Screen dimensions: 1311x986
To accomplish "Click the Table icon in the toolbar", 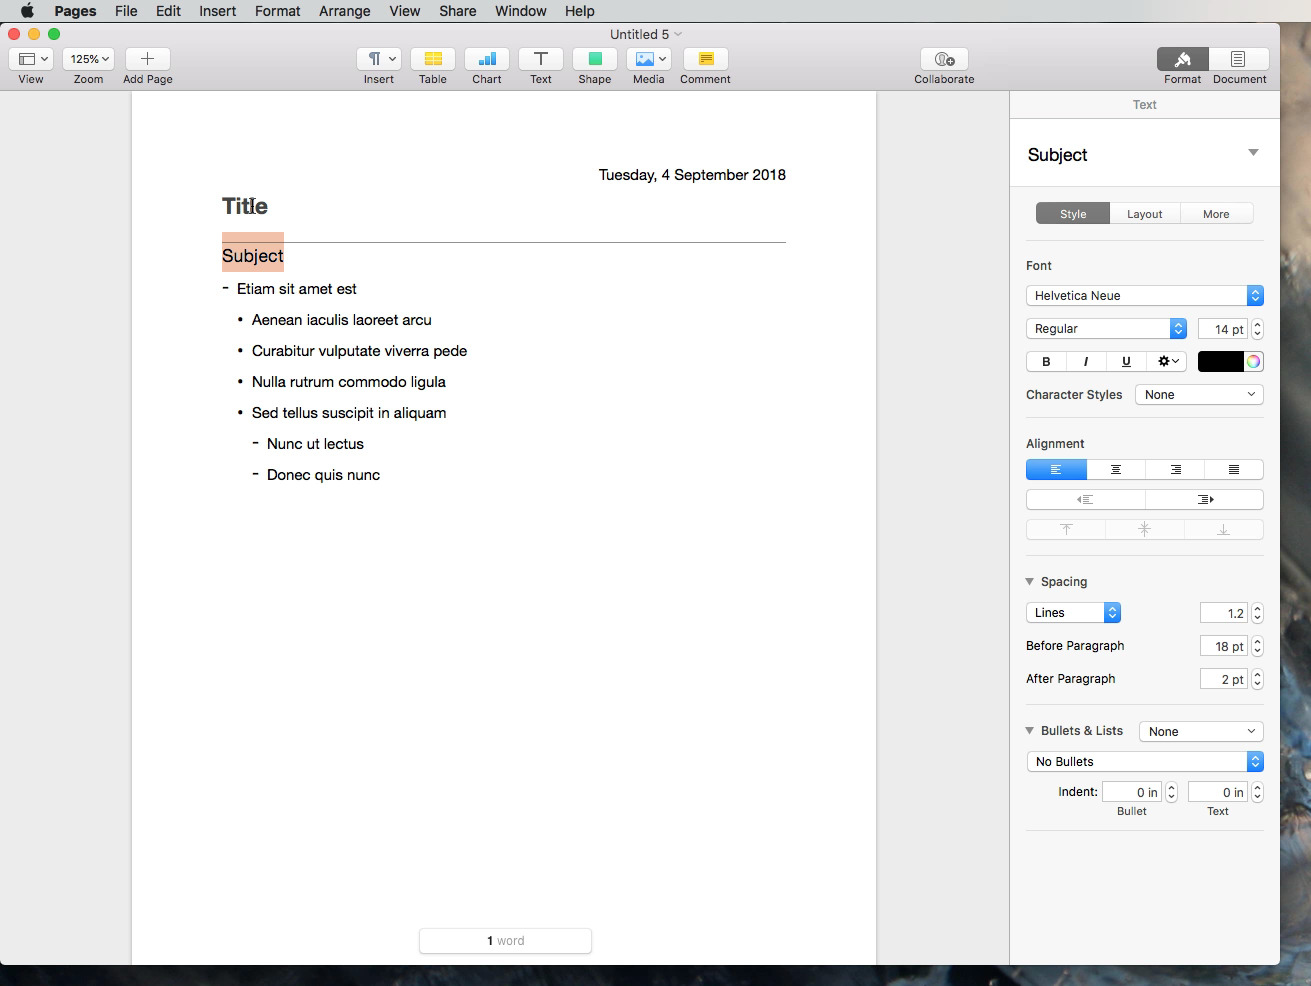I will (432, 59).
